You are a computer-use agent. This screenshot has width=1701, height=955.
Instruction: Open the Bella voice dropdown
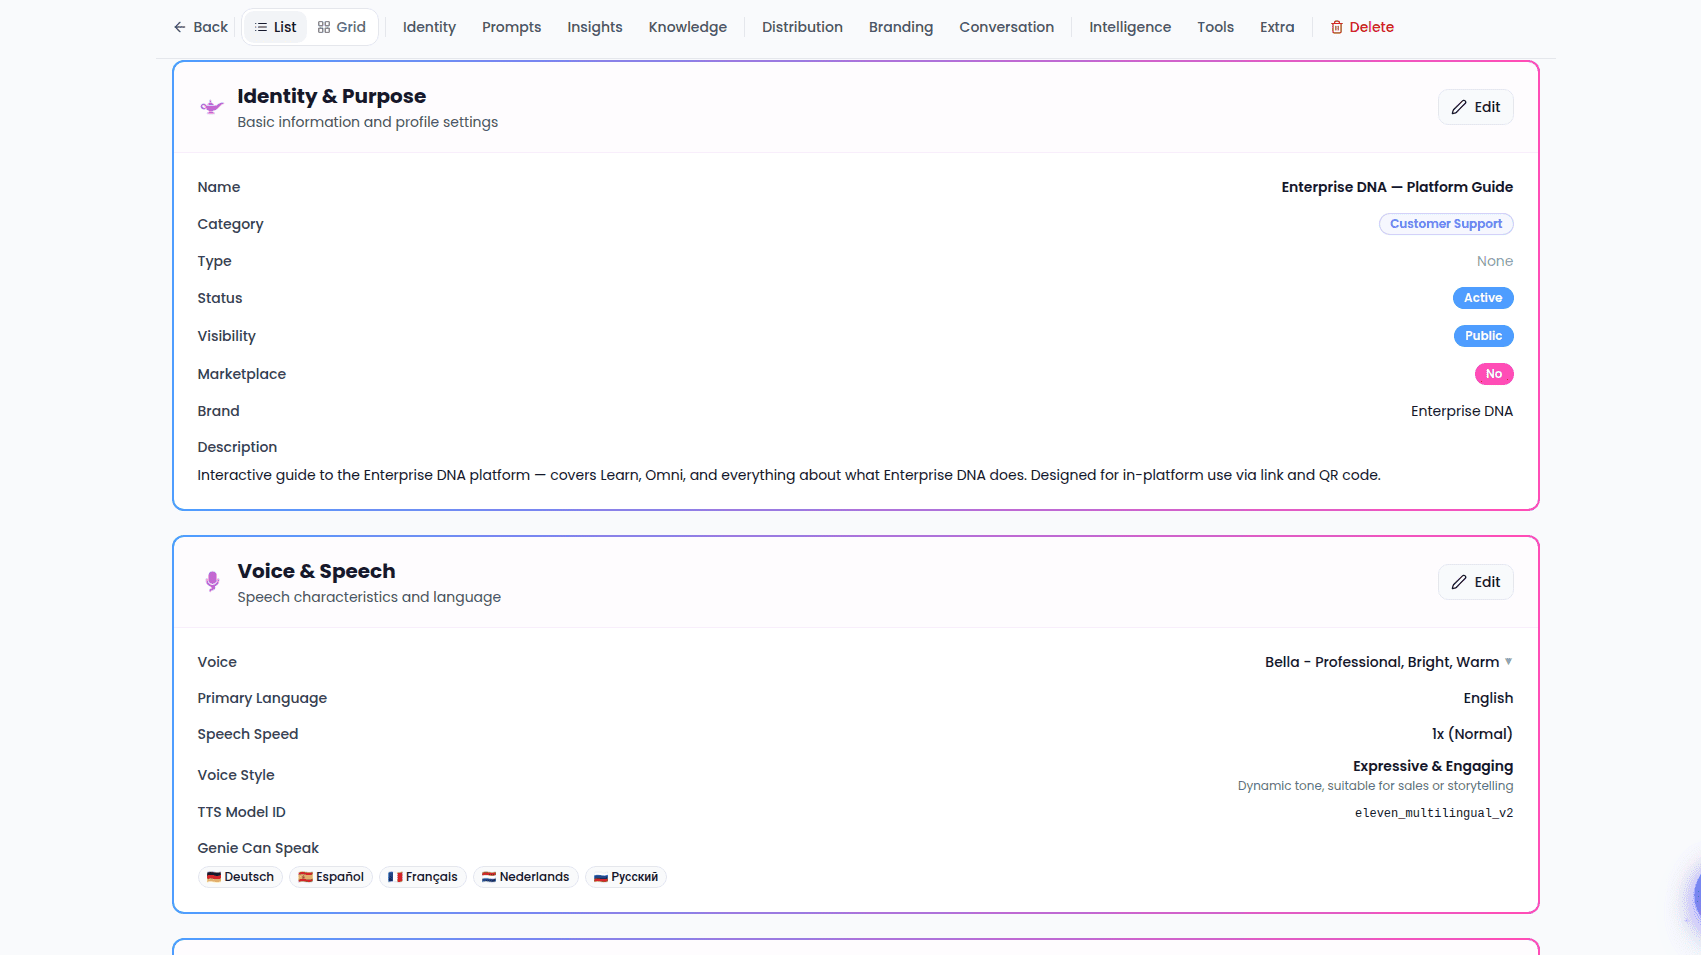coord(1388,662)
